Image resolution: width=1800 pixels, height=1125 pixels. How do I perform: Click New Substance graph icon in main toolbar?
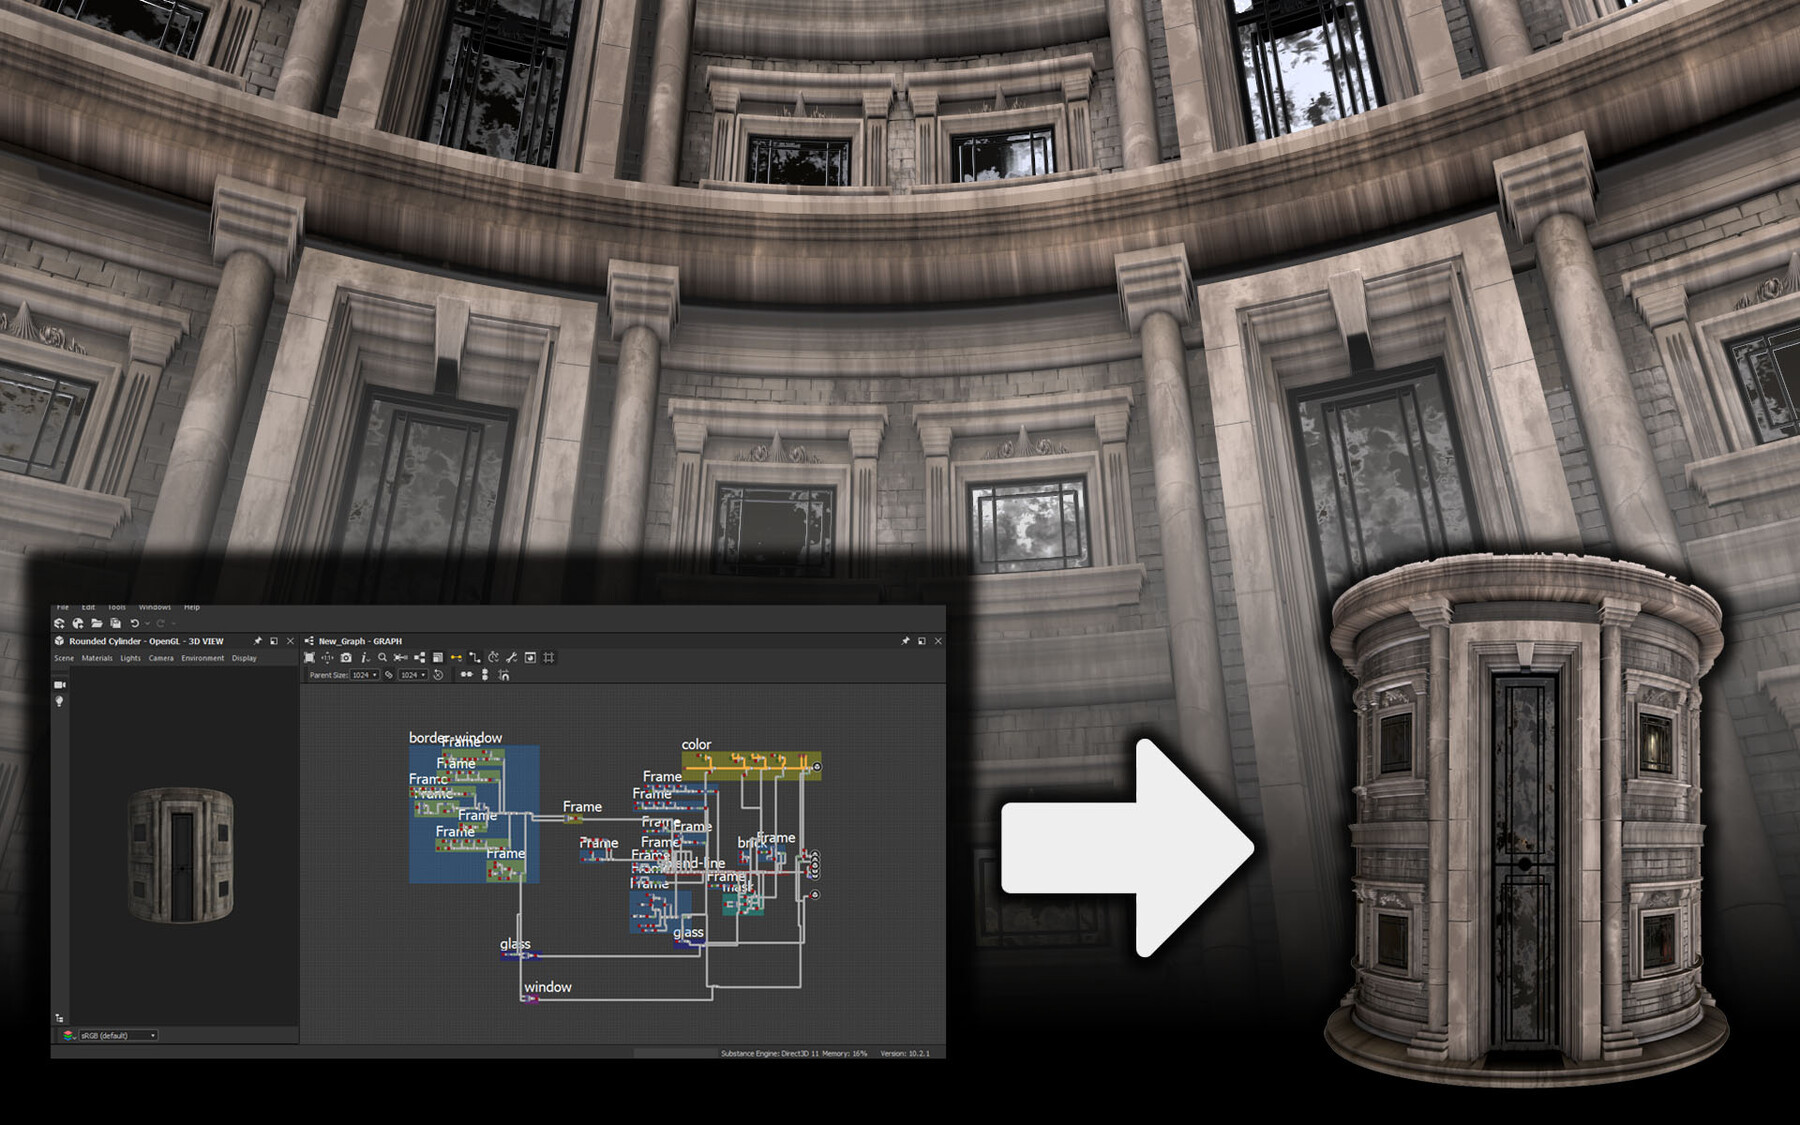59,623
